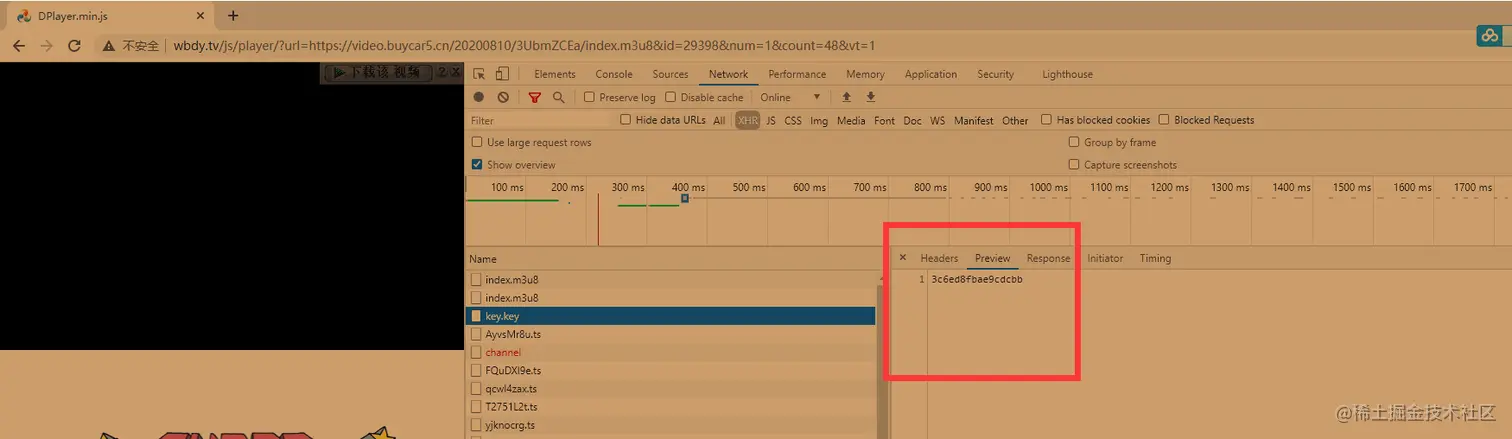Viewport: 1512px width, 439px height.
Task: Click the insecure site warning icon
Action: pos(110,46)
